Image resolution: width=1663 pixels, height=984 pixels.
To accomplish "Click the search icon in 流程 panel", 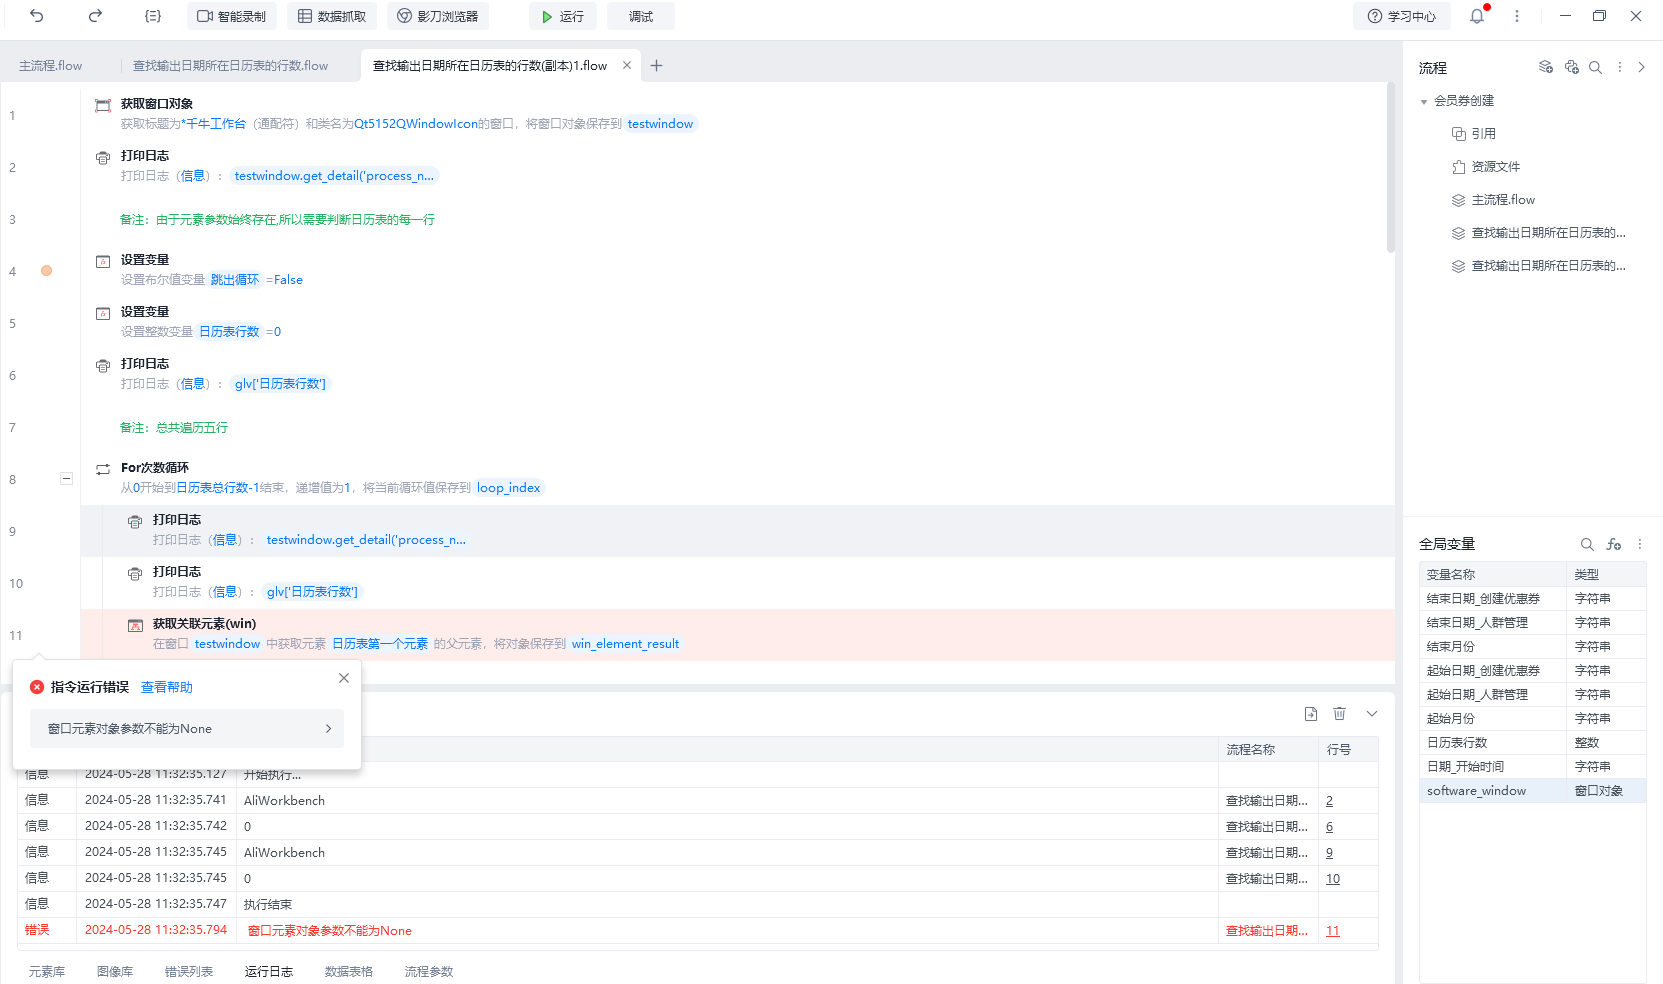I will [x=1595, y=67].
